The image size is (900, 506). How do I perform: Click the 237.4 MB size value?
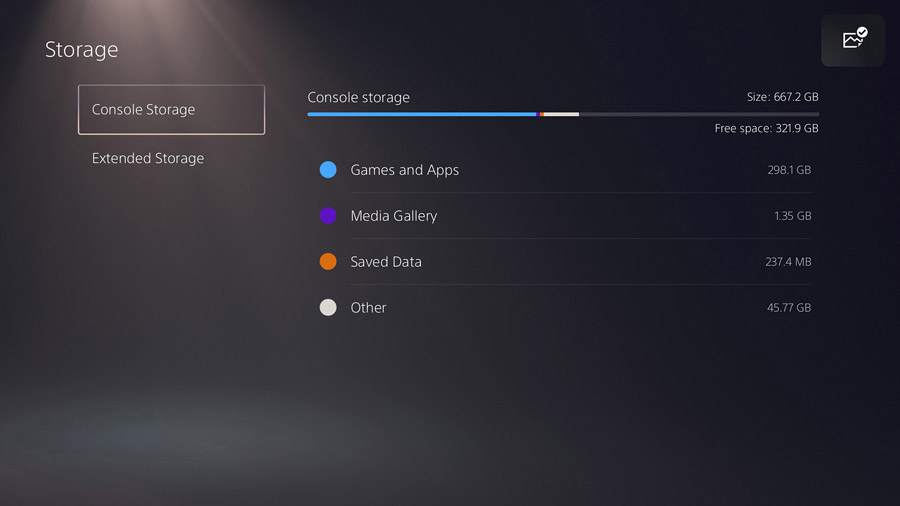tap(788, 262)
